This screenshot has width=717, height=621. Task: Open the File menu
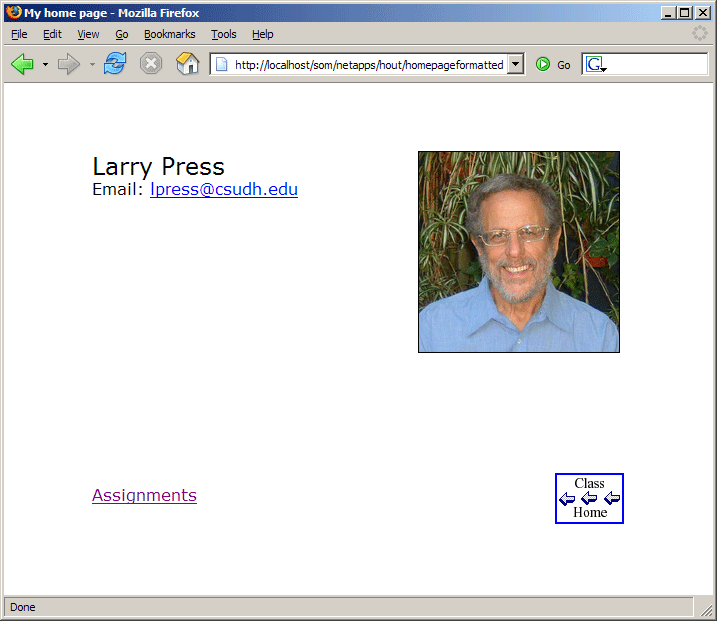(19, 34)
